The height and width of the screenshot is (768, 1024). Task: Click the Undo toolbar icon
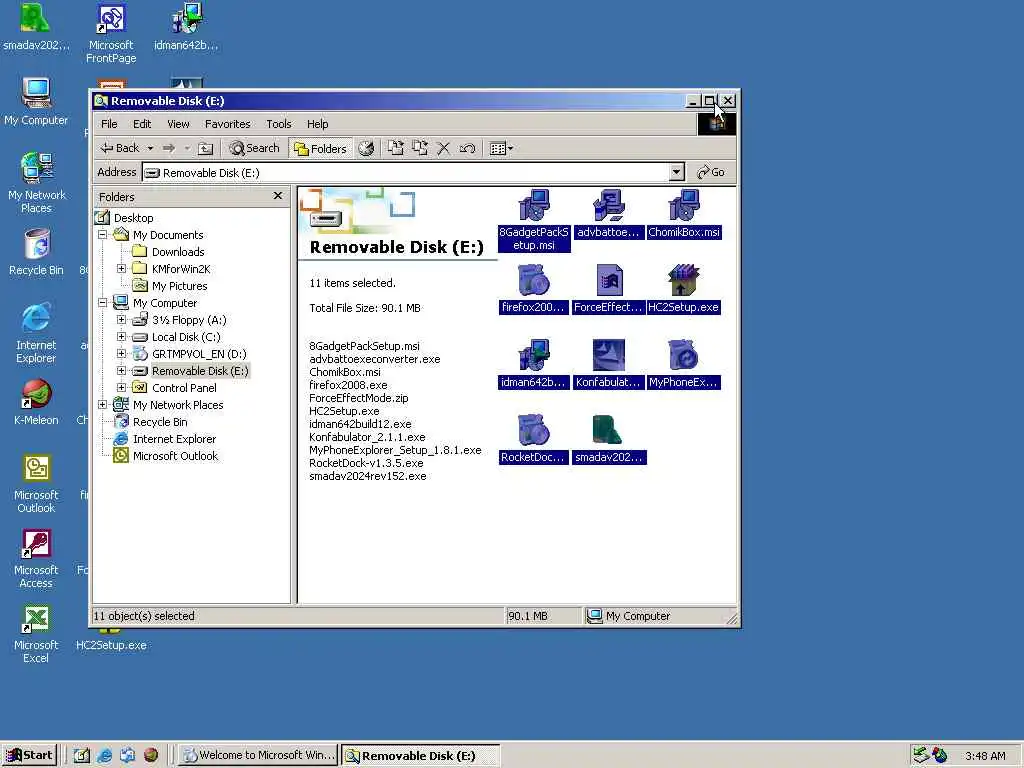click(468, 148)
